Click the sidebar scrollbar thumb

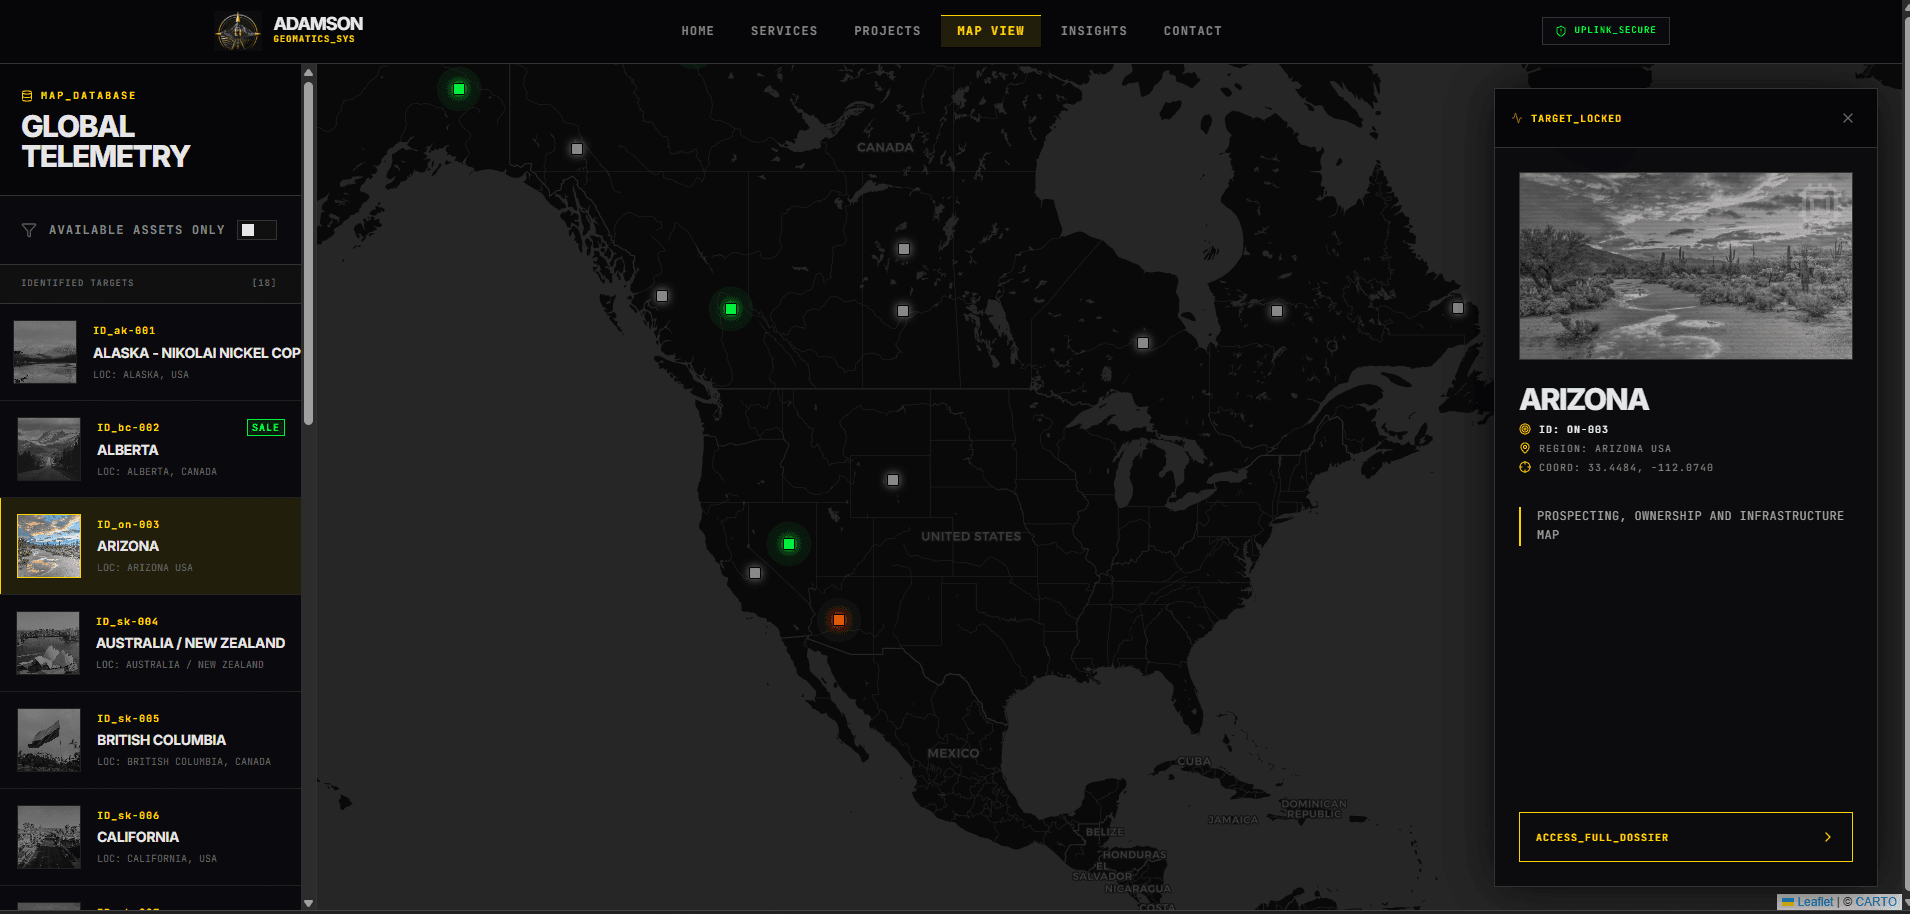point(309,253)
